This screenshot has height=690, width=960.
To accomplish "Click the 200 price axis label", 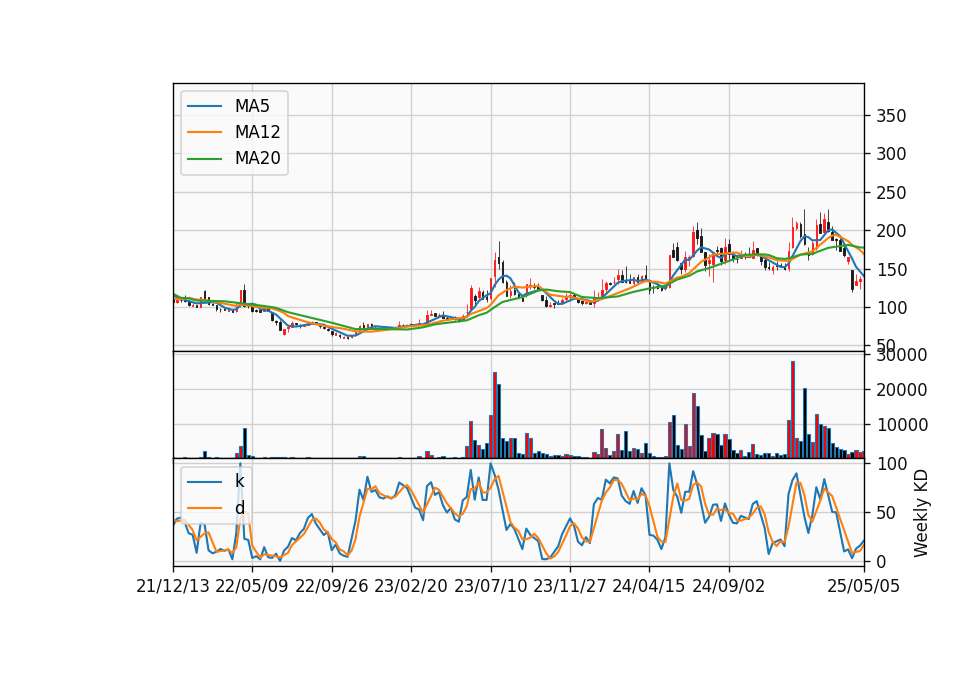I will tap(891, 231).
